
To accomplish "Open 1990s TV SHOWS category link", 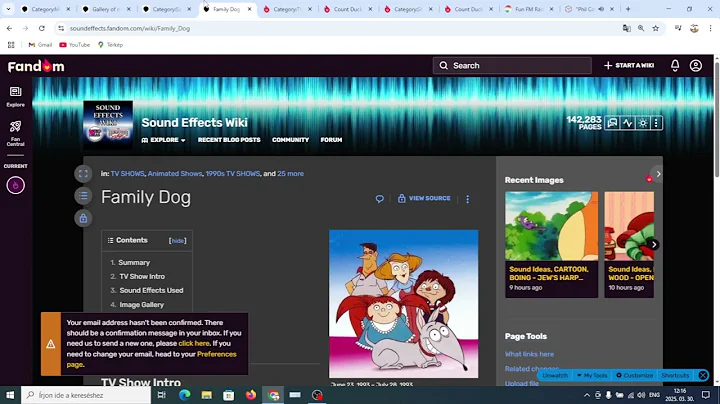I will pos(232,174).
